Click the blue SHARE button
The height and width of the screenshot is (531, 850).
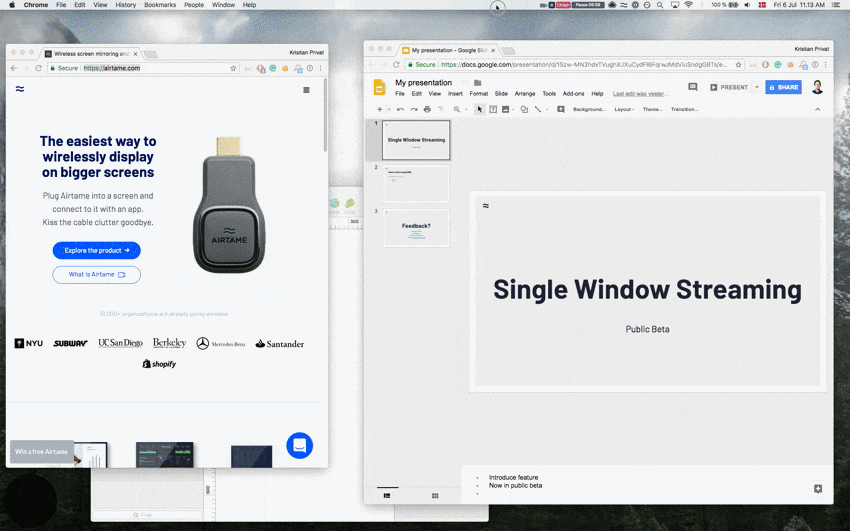coord(783,87)
